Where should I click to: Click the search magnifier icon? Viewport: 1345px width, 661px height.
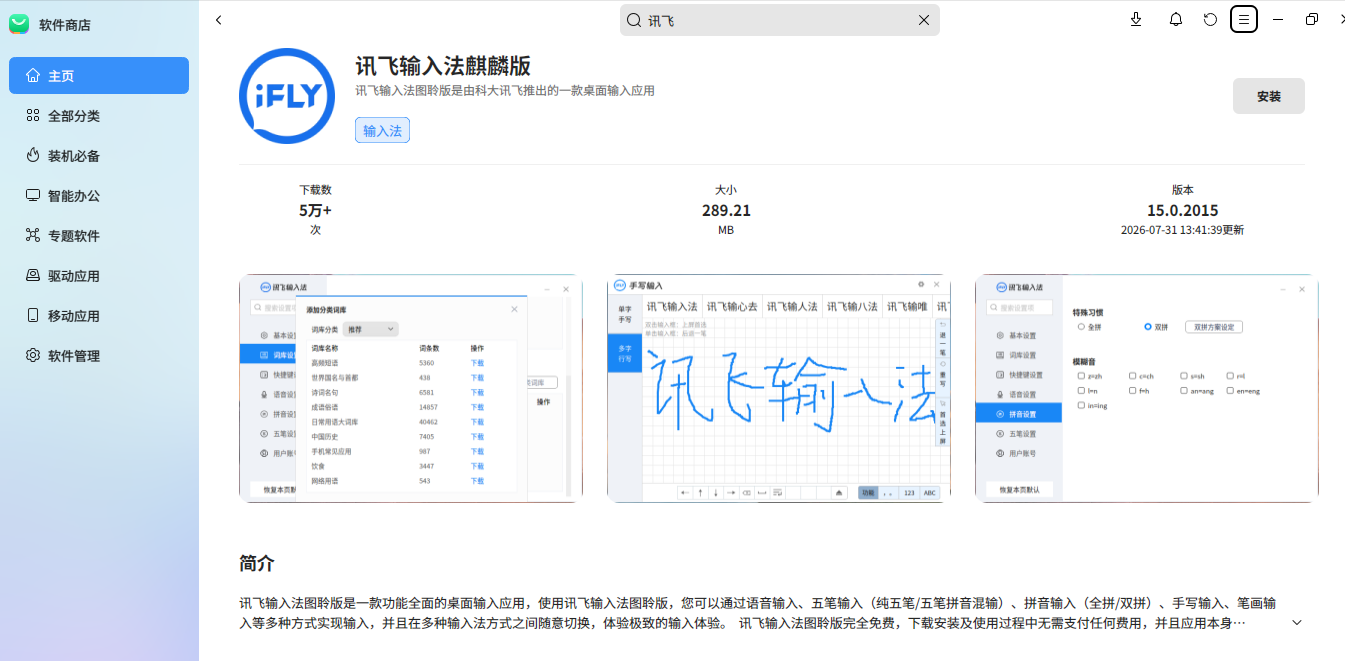(x=634, y=20)
